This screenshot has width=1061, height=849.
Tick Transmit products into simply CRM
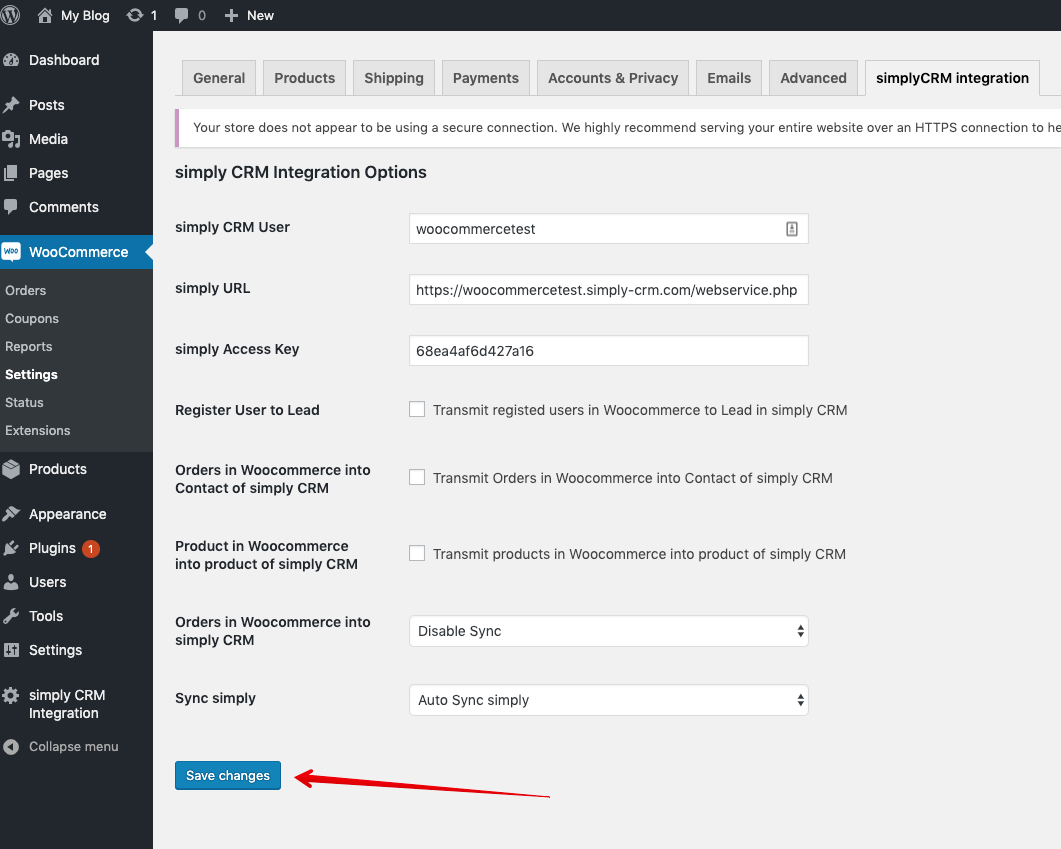417,553
